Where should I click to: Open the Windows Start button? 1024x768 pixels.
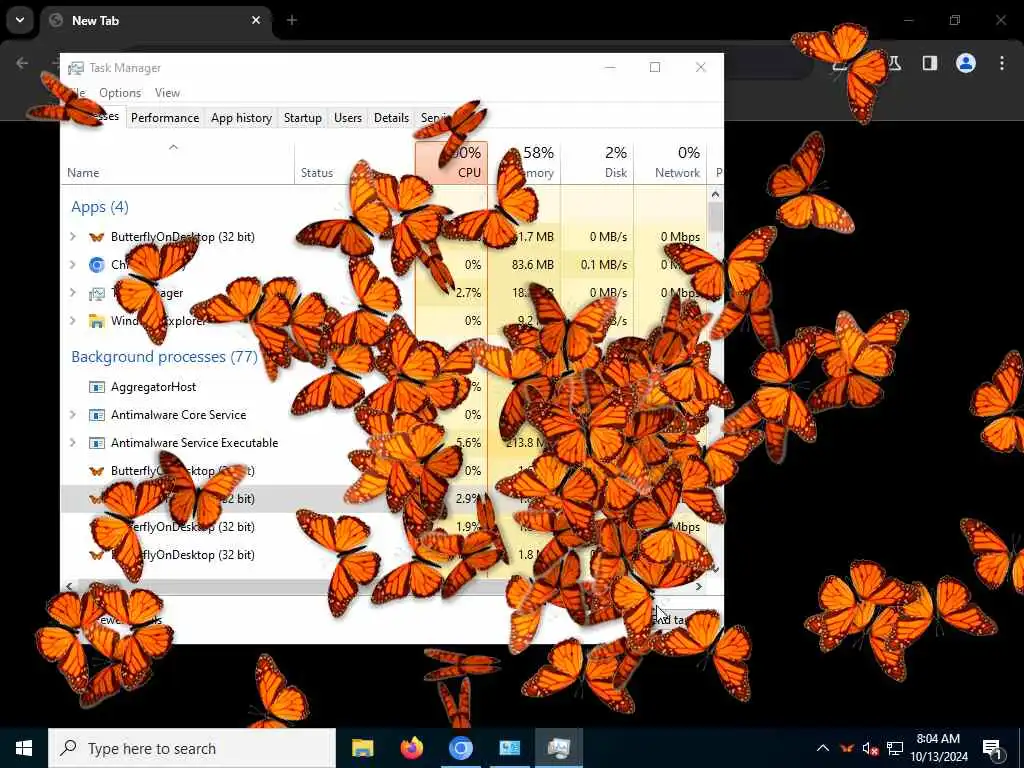tap(24, 748)
